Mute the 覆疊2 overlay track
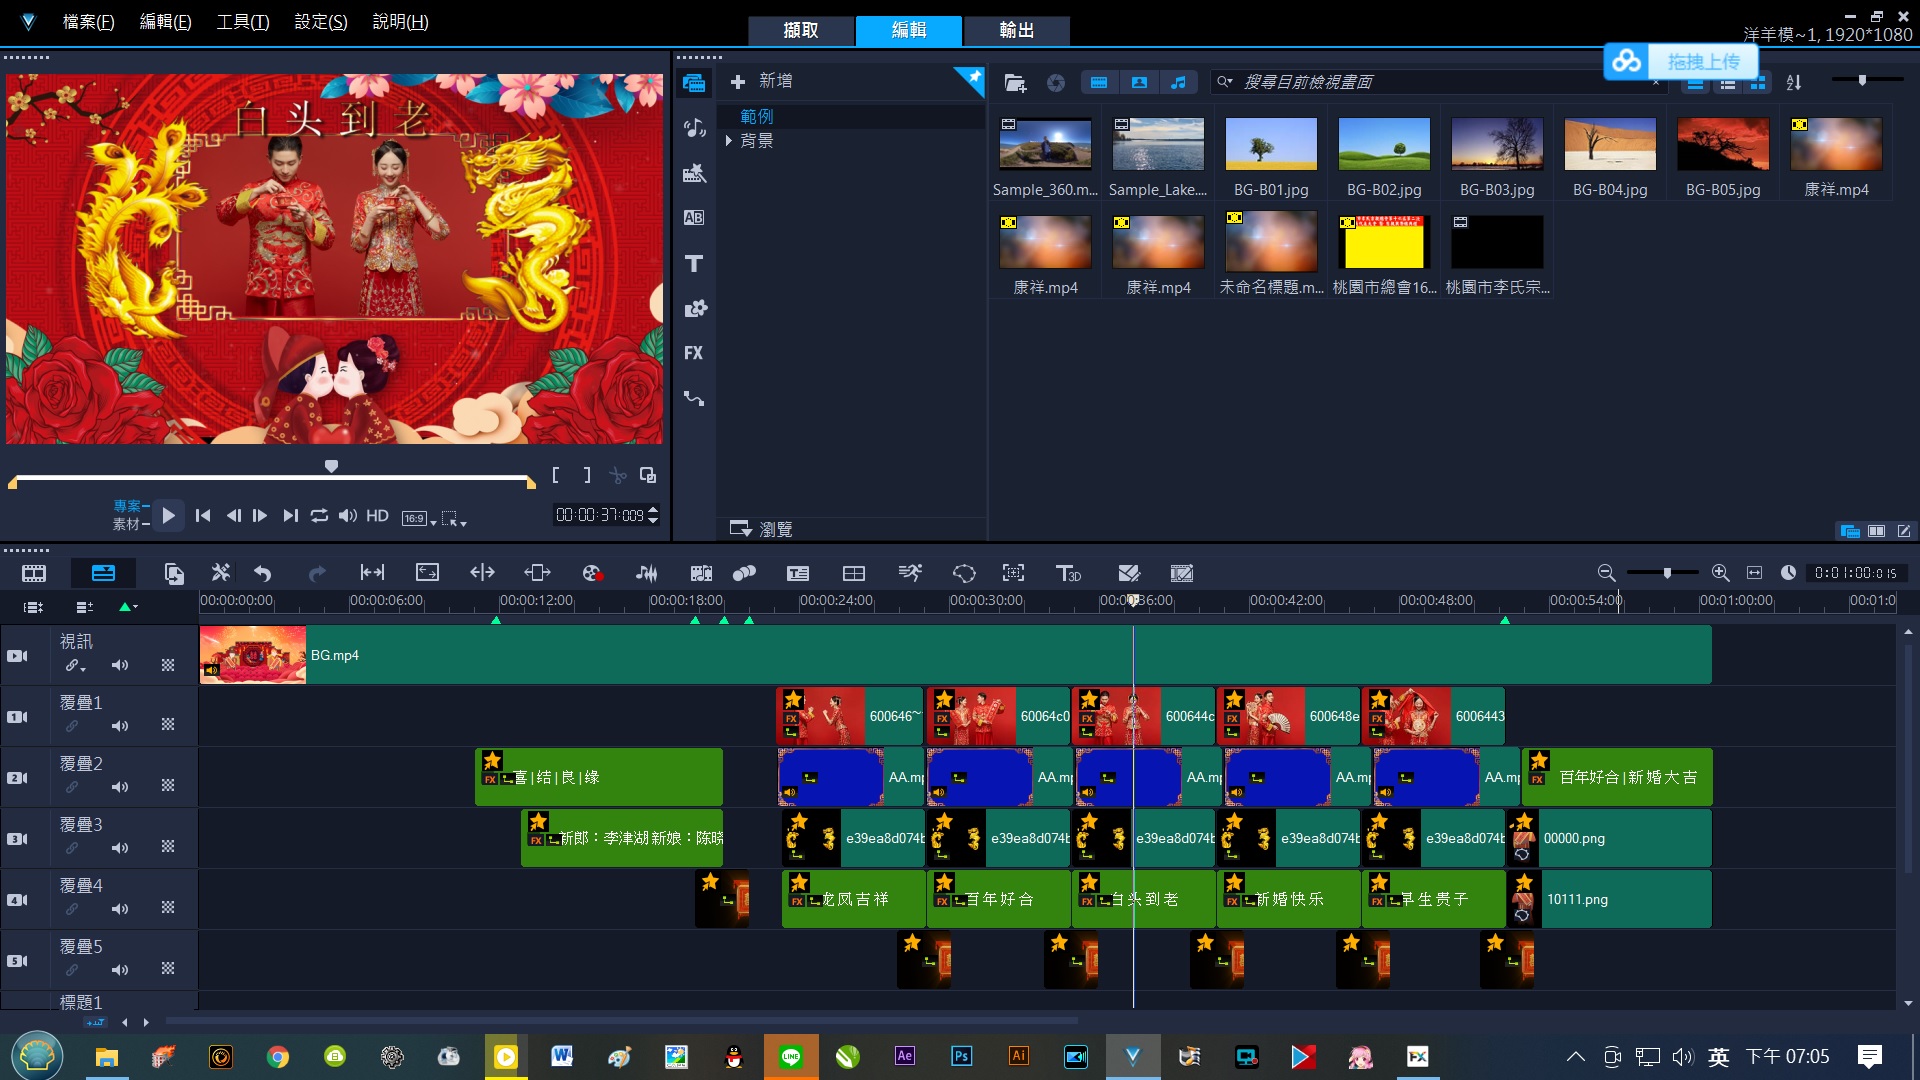The height and width of the screenshot is (1080, 1920). tap(120, 787)
